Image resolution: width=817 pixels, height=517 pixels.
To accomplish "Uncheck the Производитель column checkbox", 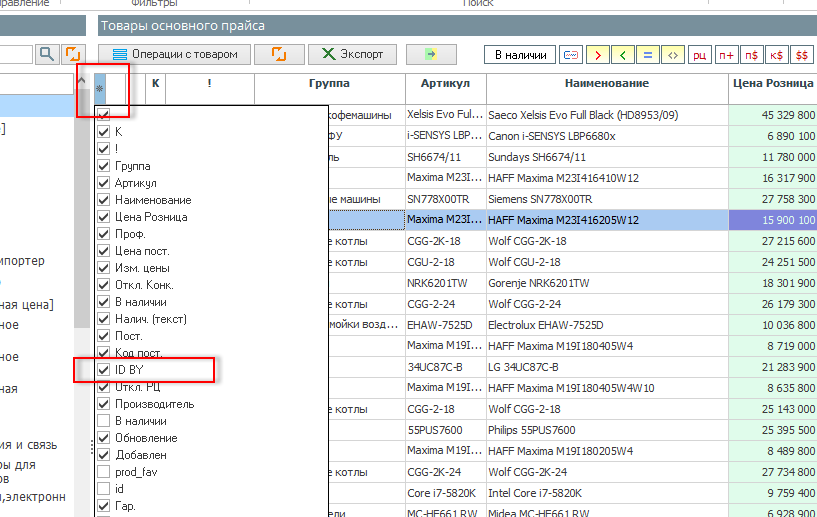I will point(104,404).
